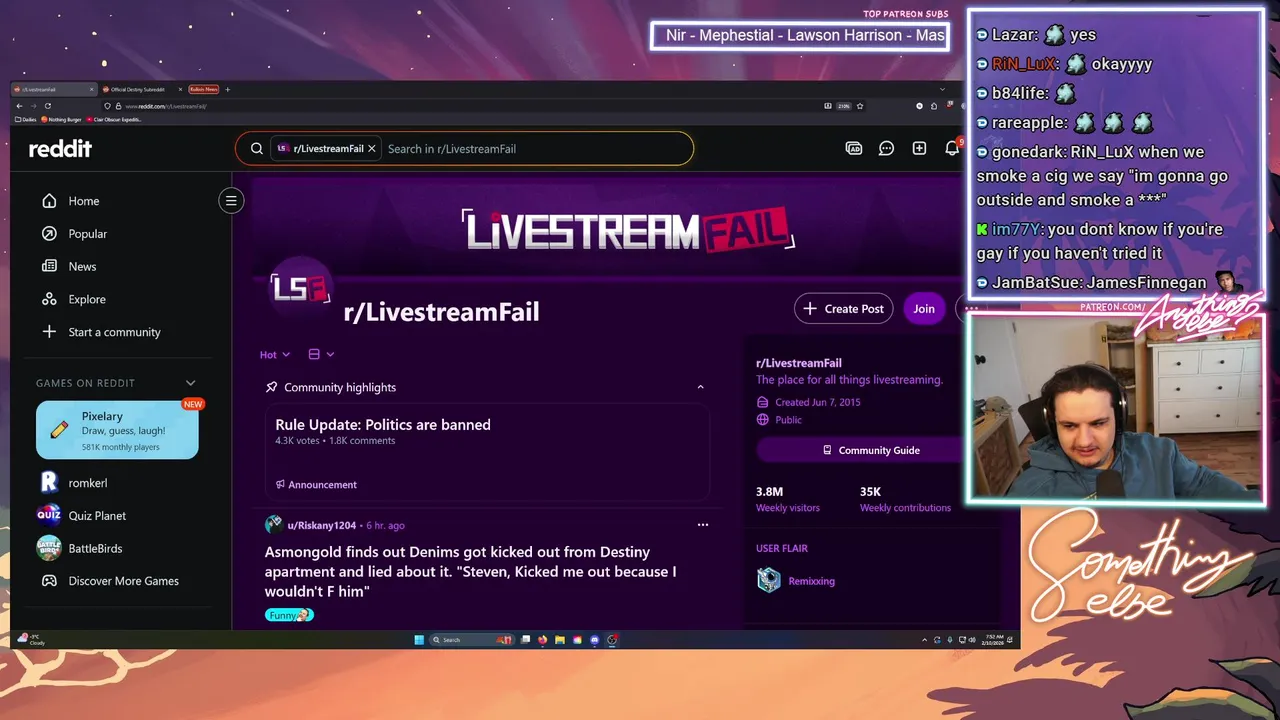Open post options three-dot menu

[702, 525]
